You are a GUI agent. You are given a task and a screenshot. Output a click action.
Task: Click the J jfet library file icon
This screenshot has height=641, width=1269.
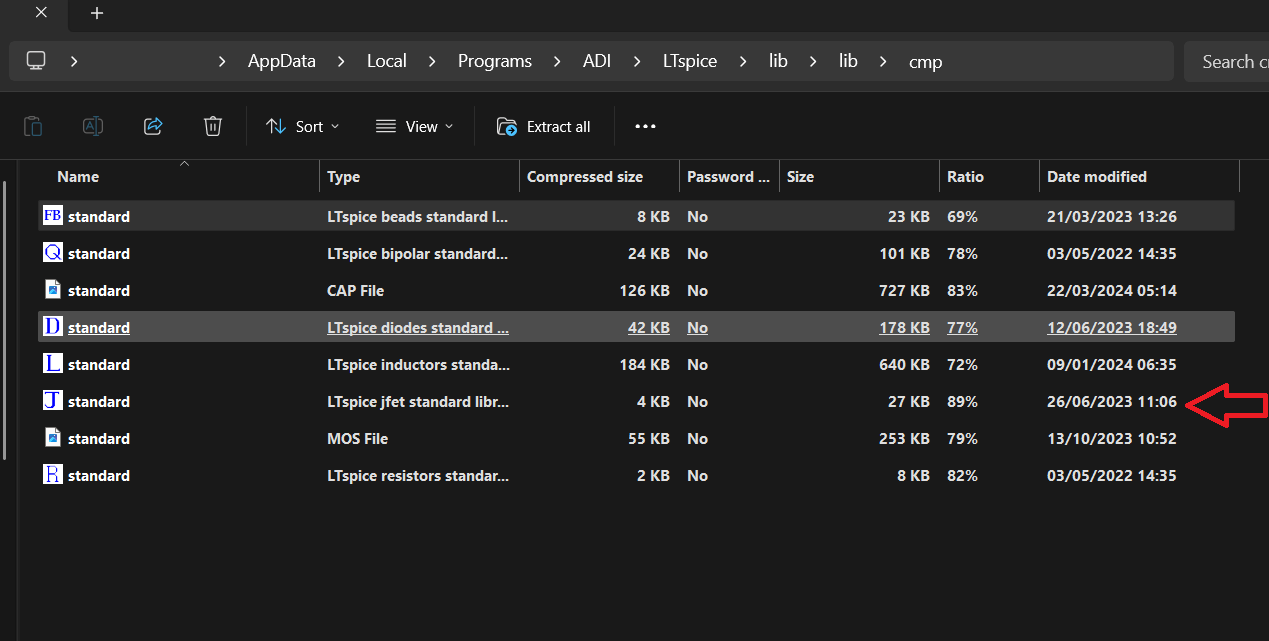pyautogui.click(x=53, y=401)
